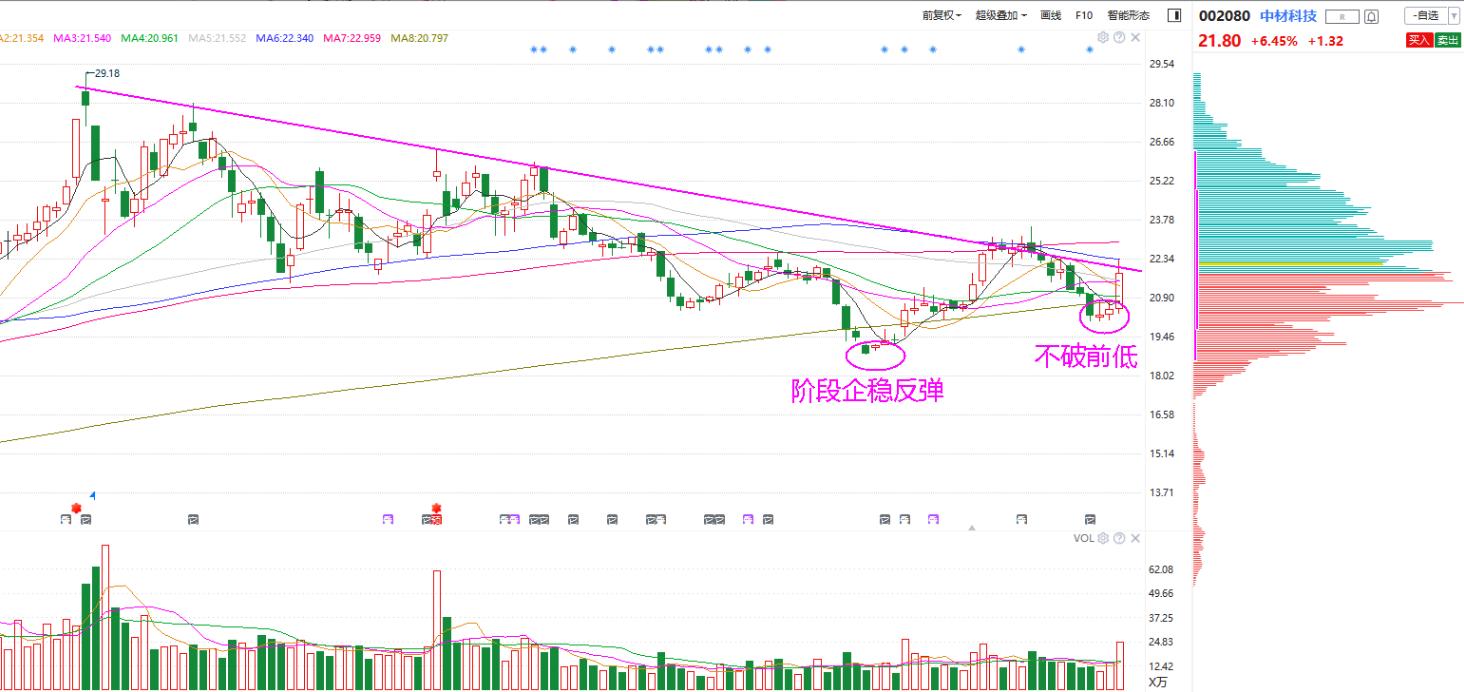Click the price alert bell icon
Viewport: 1464px width, 692px height.
tap(1371, 16)
